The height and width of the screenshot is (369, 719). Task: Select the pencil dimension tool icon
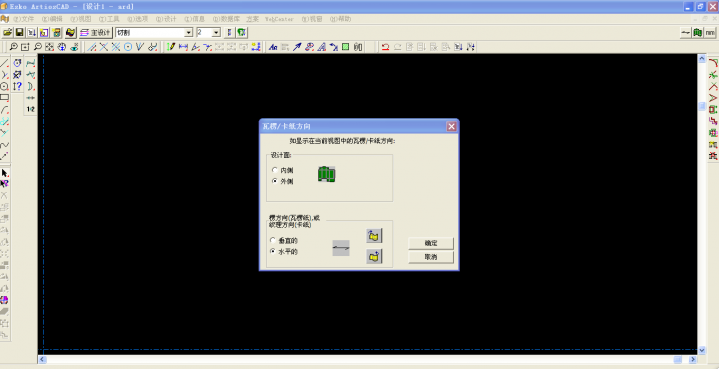point(171,47)
